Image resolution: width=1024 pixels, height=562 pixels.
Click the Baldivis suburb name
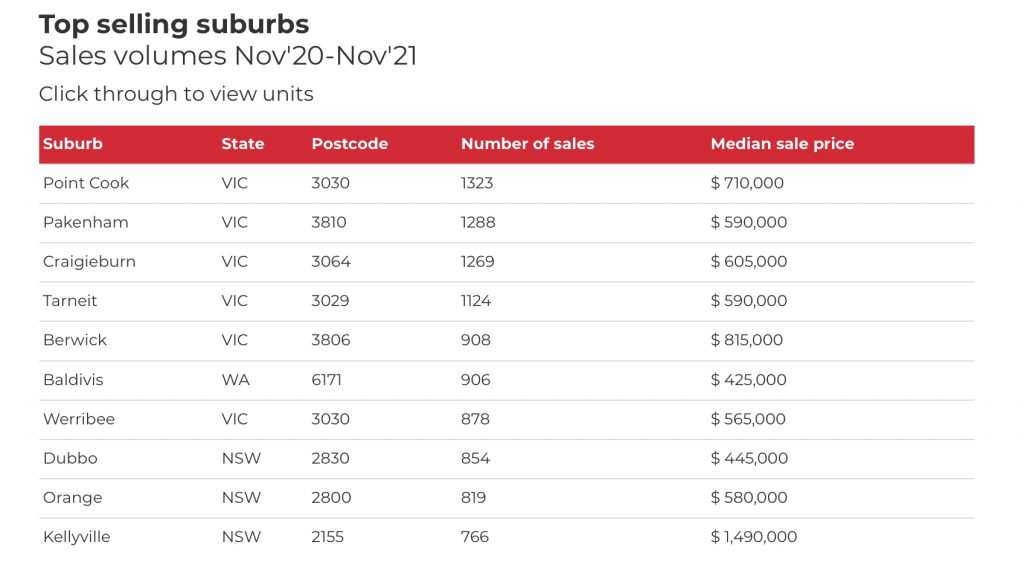click(73, 380)
